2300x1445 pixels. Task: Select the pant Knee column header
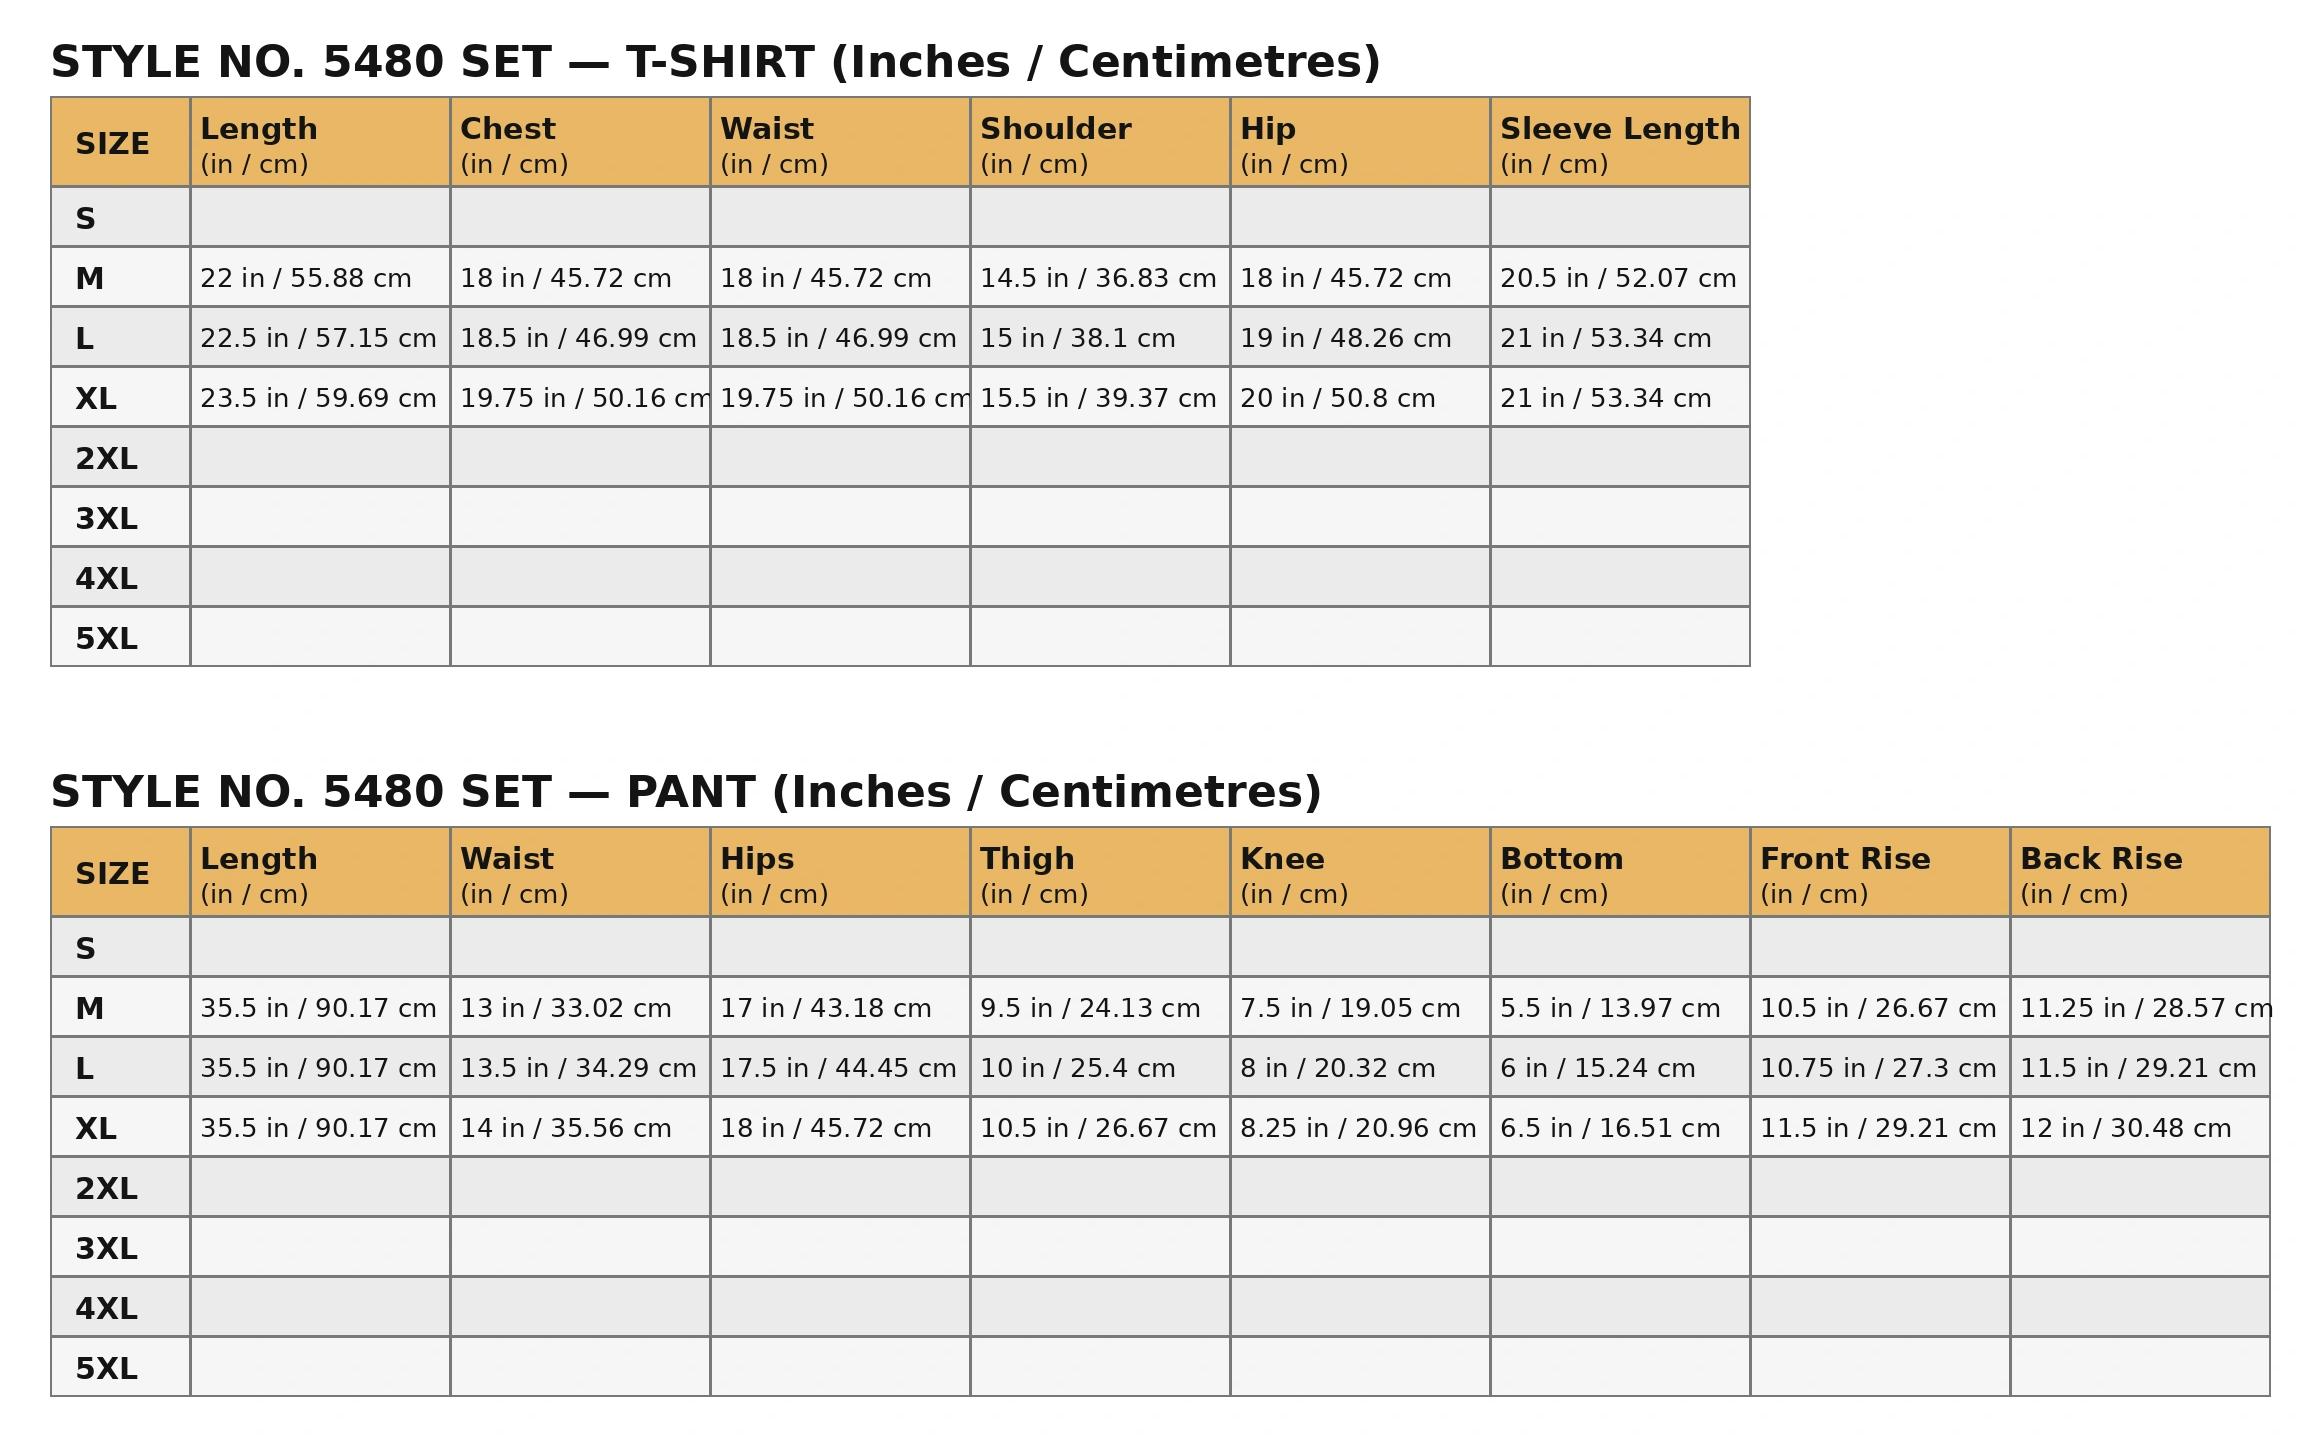[x=1359, y=873]
